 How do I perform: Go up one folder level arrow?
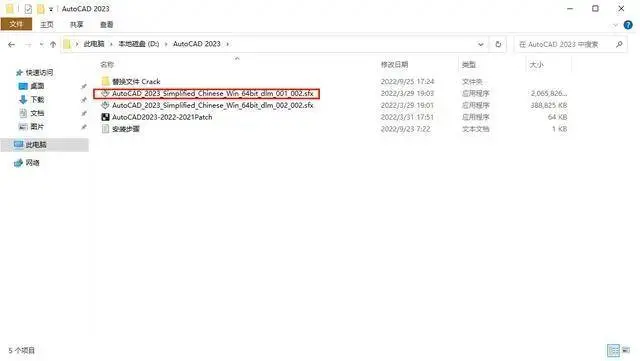click(53, 44)
